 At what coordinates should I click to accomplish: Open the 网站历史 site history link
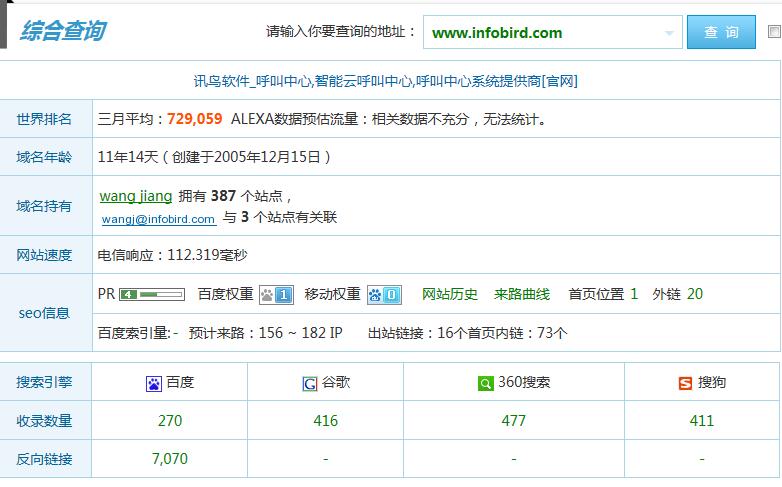tap(450, 294)
